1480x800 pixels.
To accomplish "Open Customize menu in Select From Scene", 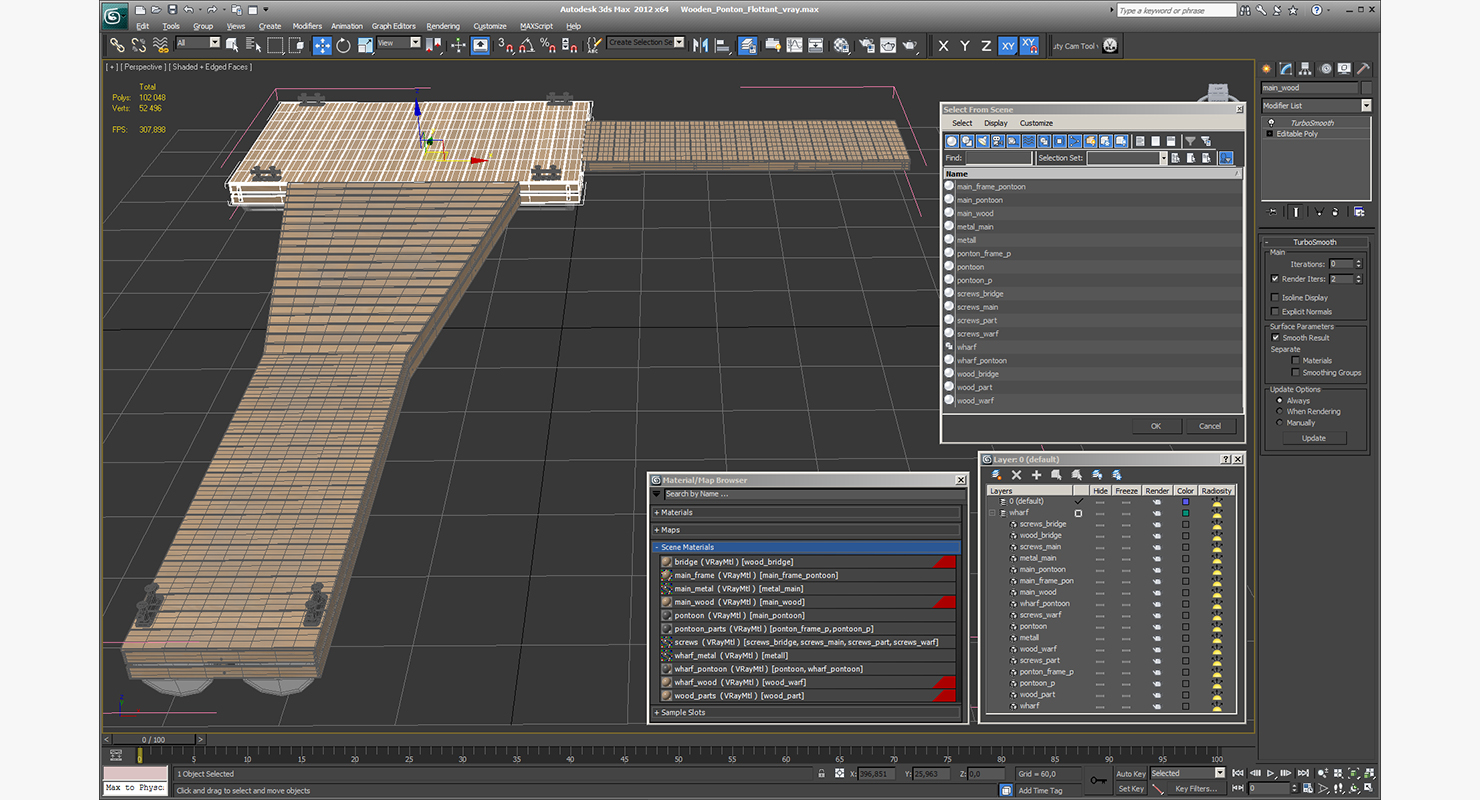I will click(x=1036, y=123).
